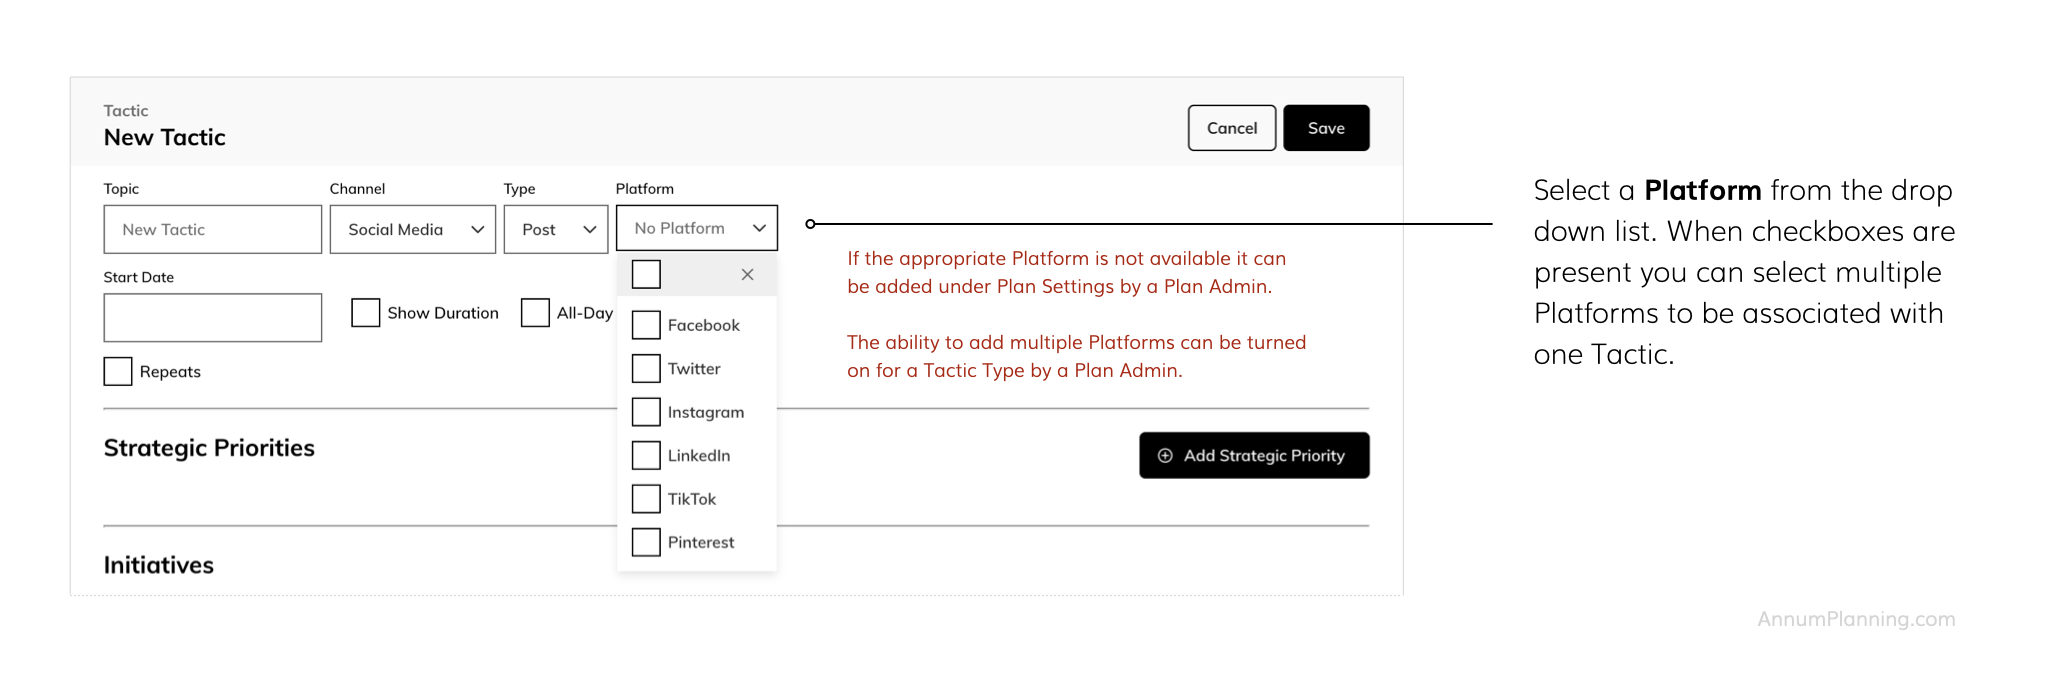Select the Pinterest label in platform list
Image resolution: width=2048 pixels, height=687 pixels.
[x=701, y=542]
